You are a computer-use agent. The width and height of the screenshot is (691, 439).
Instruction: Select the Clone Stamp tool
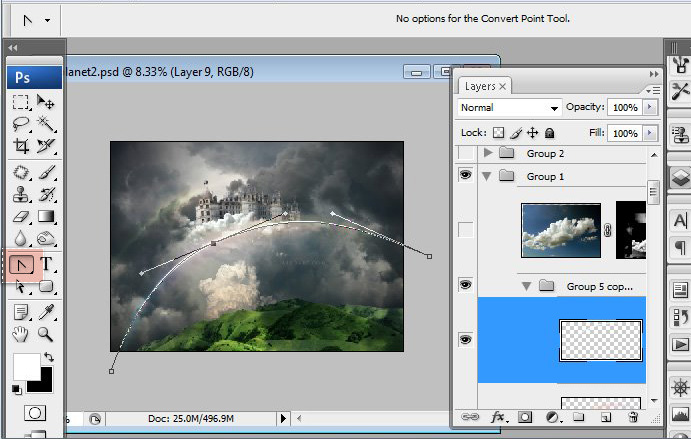20,194
